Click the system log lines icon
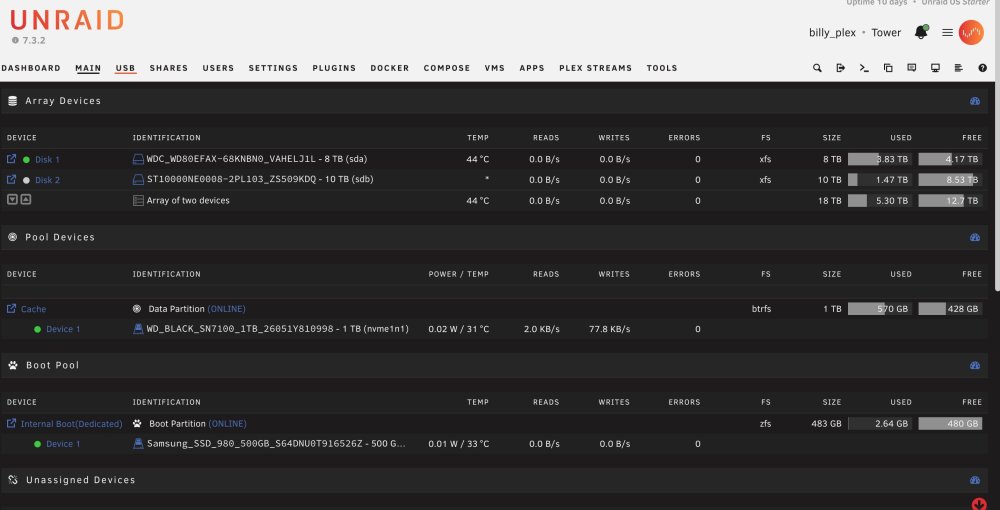This screenshot has height=510, width=1000. 959,68
